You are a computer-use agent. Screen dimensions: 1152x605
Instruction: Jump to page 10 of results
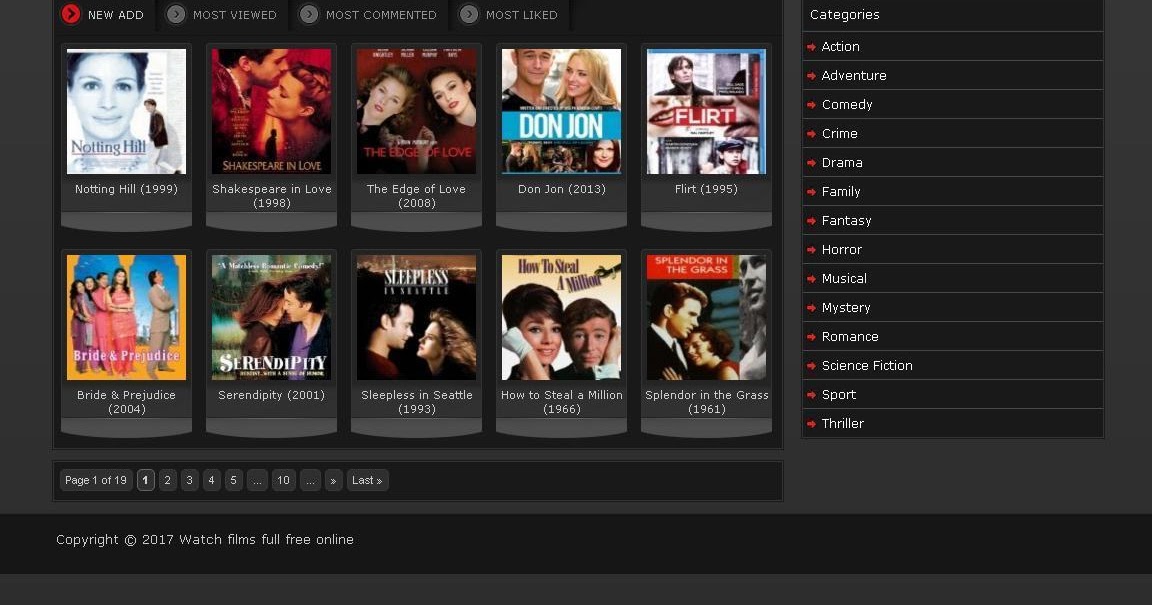[284, 480]
